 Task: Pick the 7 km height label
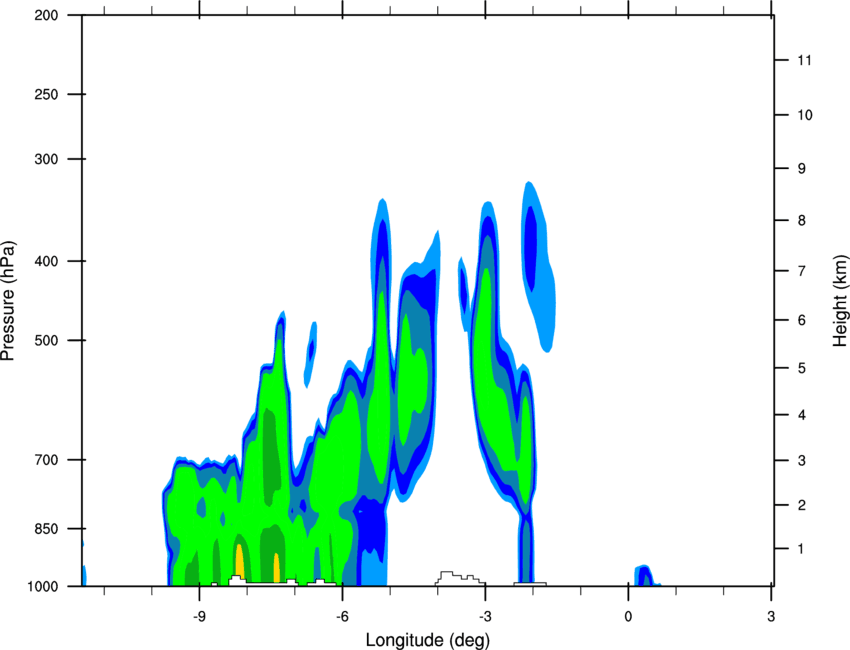(x=801, y=271)
